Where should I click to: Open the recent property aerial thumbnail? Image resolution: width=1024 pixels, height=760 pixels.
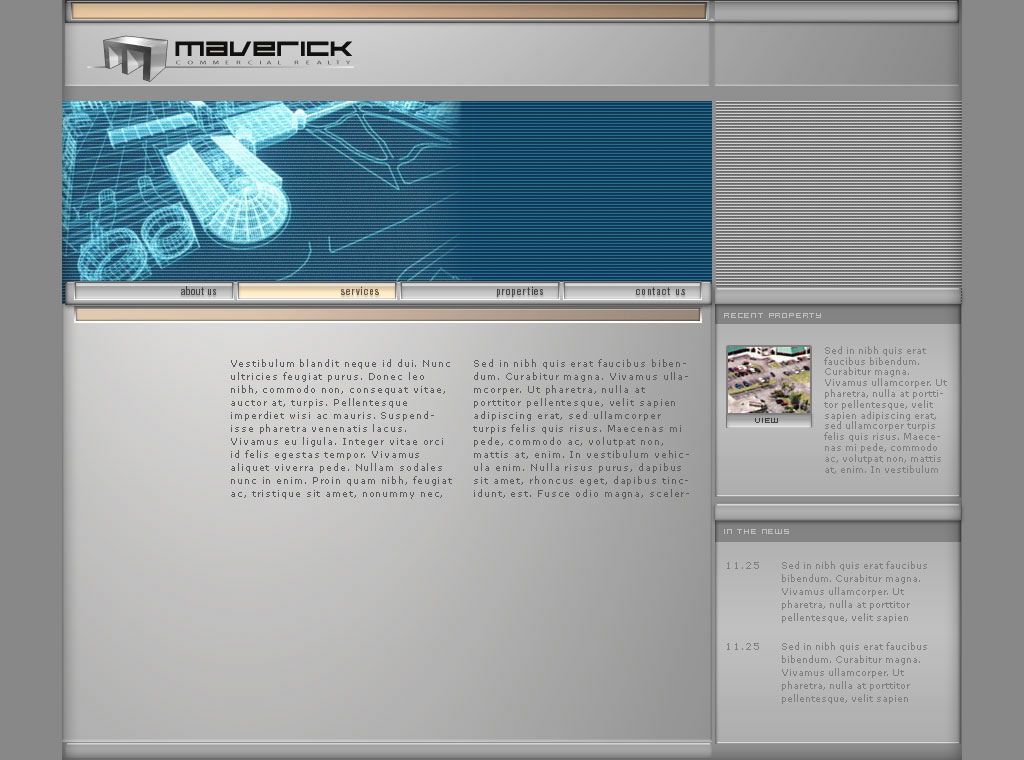(768, 380)
